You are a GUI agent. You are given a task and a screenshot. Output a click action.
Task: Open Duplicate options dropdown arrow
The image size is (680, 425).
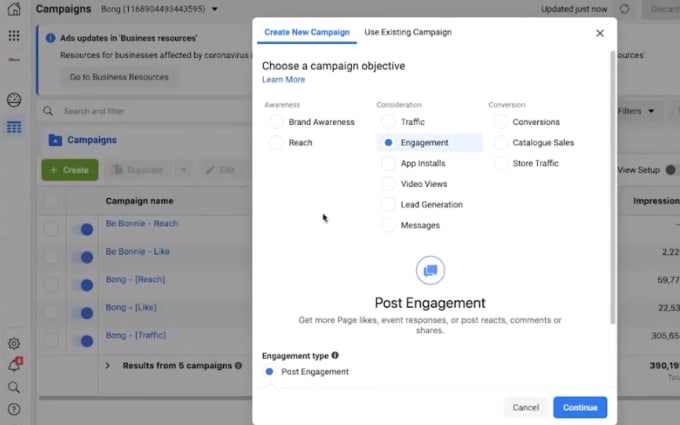183,170
